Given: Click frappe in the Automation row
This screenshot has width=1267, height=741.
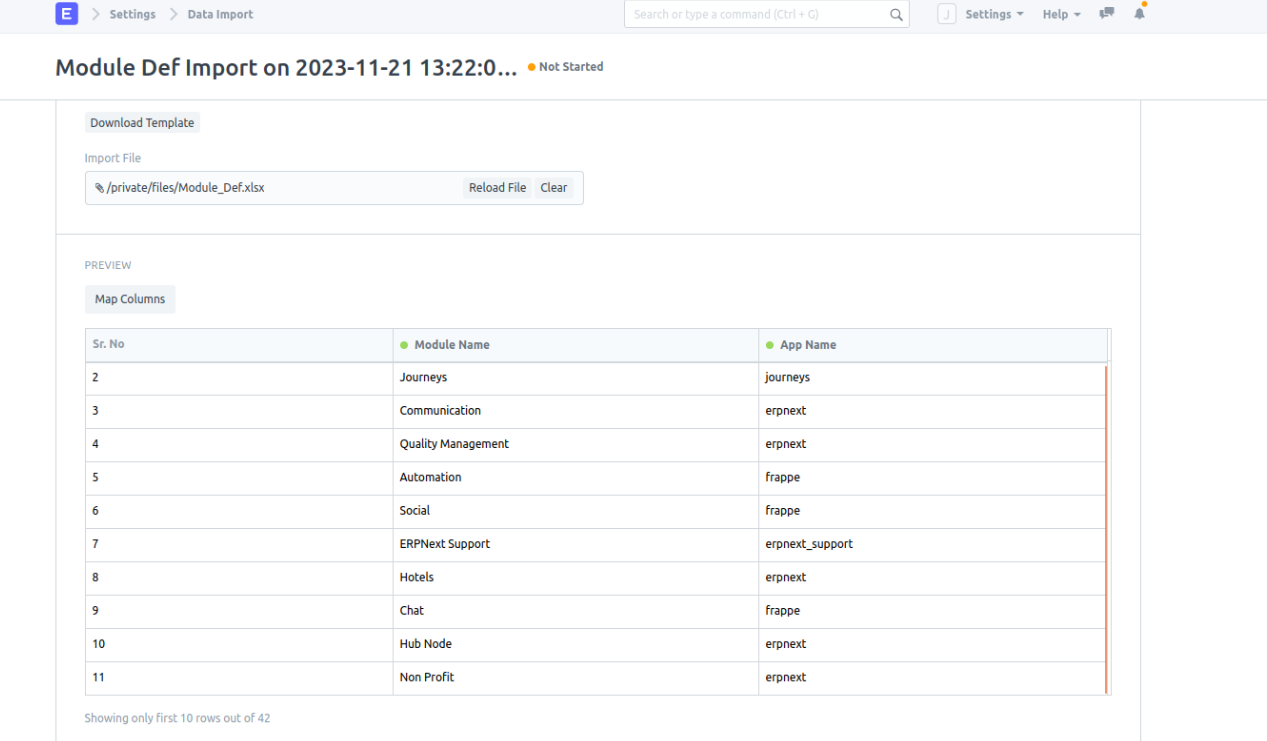Looking at the screenshot, I should [x=932, y=478].
